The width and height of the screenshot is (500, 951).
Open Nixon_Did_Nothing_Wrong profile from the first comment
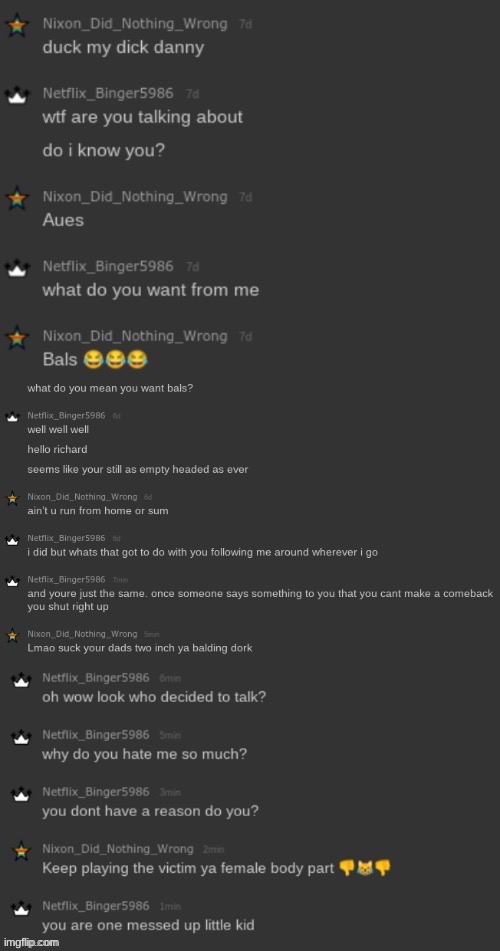[135, 24]
